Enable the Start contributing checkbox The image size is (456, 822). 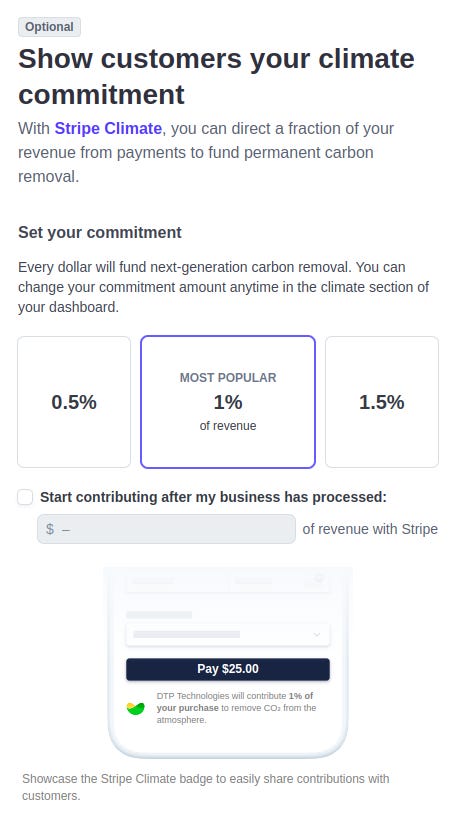pyautogui.click(x=25, y=497)
